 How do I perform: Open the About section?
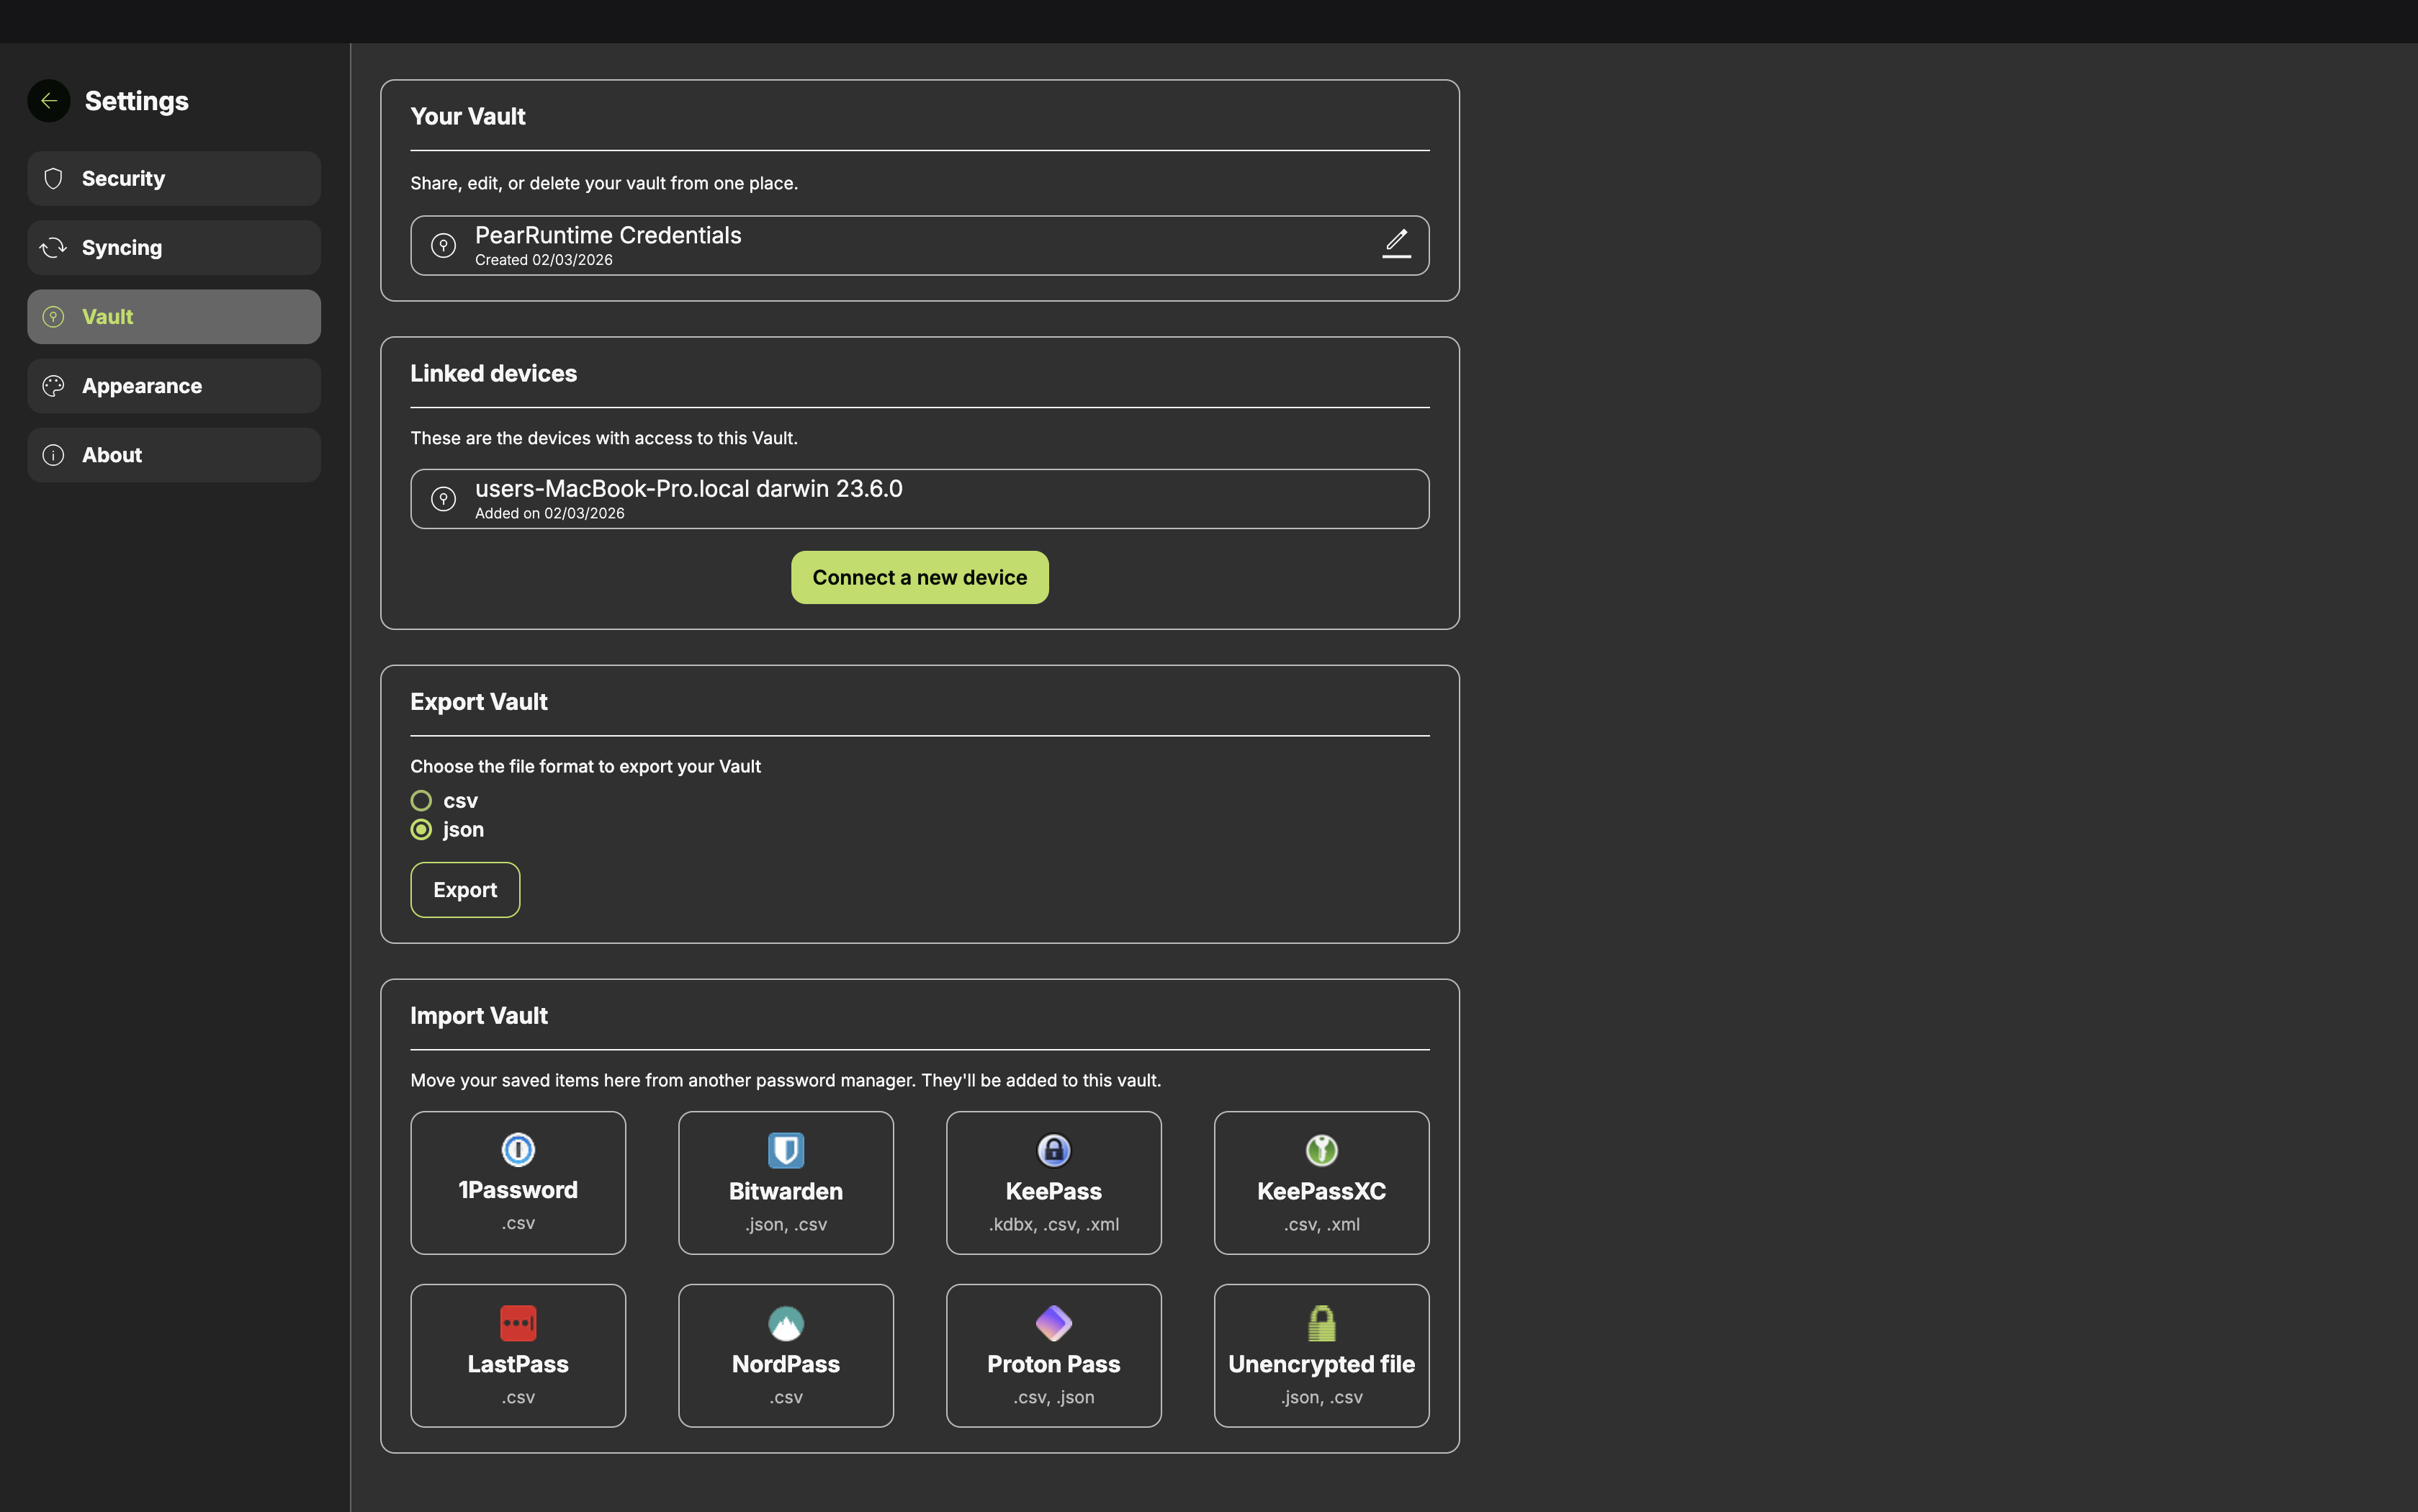point(174,455)
